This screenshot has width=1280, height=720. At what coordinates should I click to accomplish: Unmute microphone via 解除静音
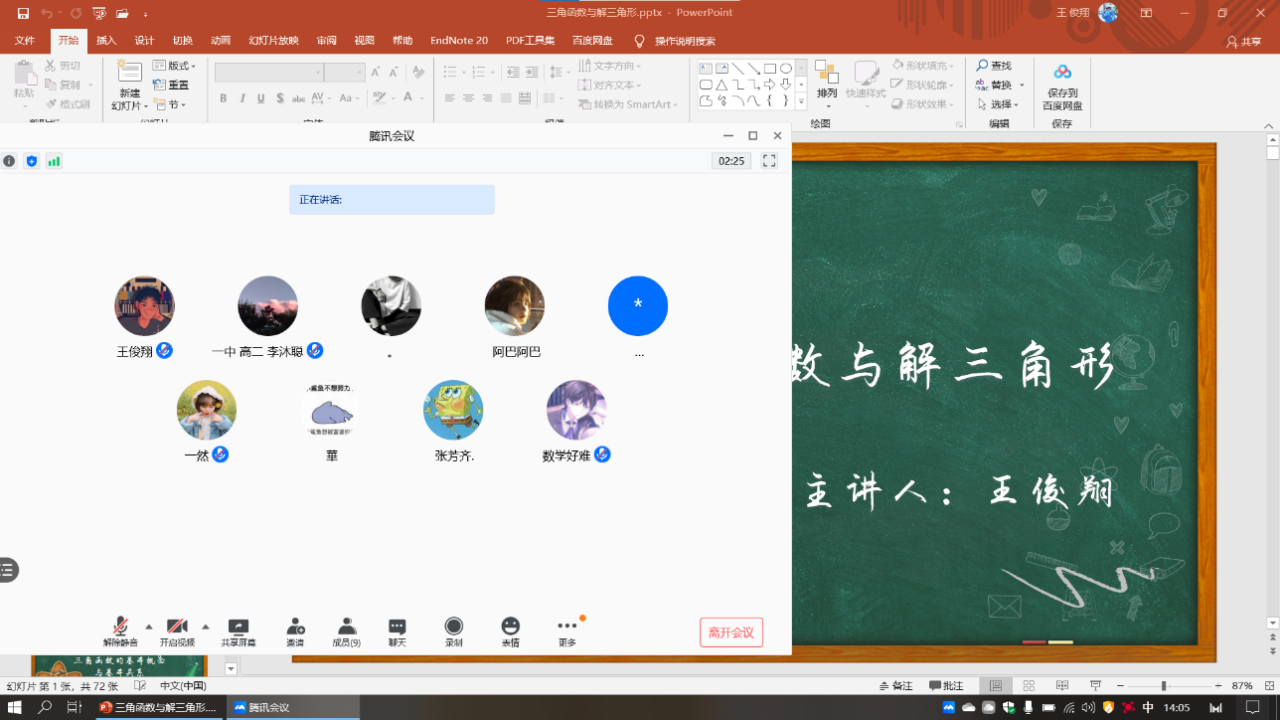(120, 628)
